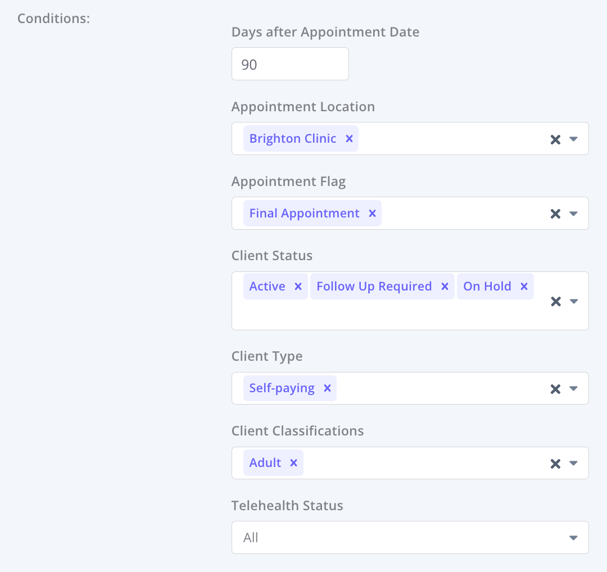Click the Days after Appointment Date field

coord(289,65)
